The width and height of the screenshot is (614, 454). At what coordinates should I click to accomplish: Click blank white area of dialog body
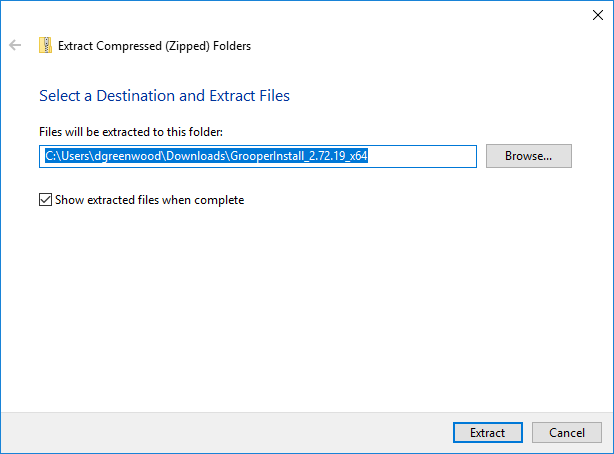300,300
